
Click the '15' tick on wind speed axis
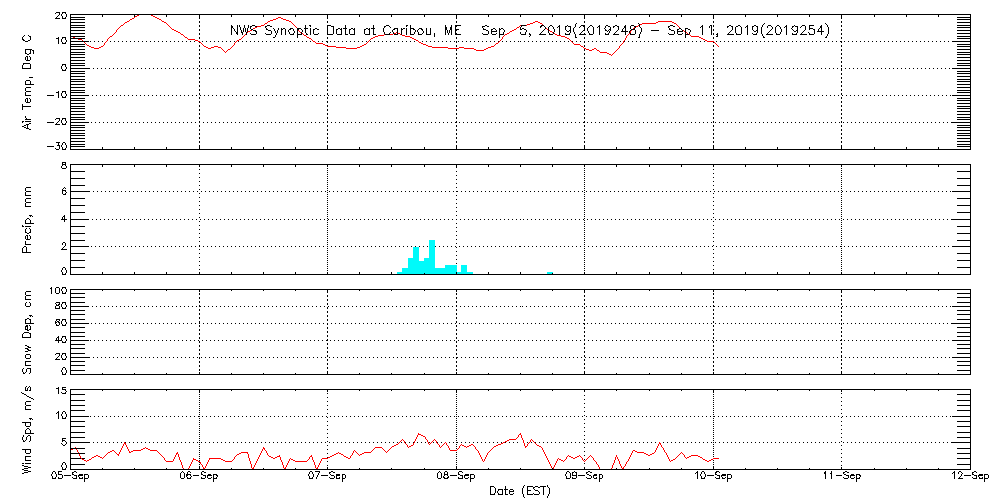(61, 391)
